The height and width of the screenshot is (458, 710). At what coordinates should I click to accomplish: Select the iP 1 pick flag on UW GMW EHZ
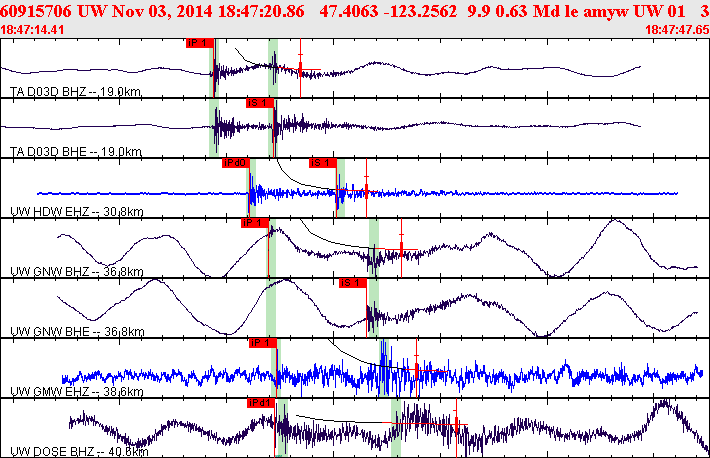(263, 343)
